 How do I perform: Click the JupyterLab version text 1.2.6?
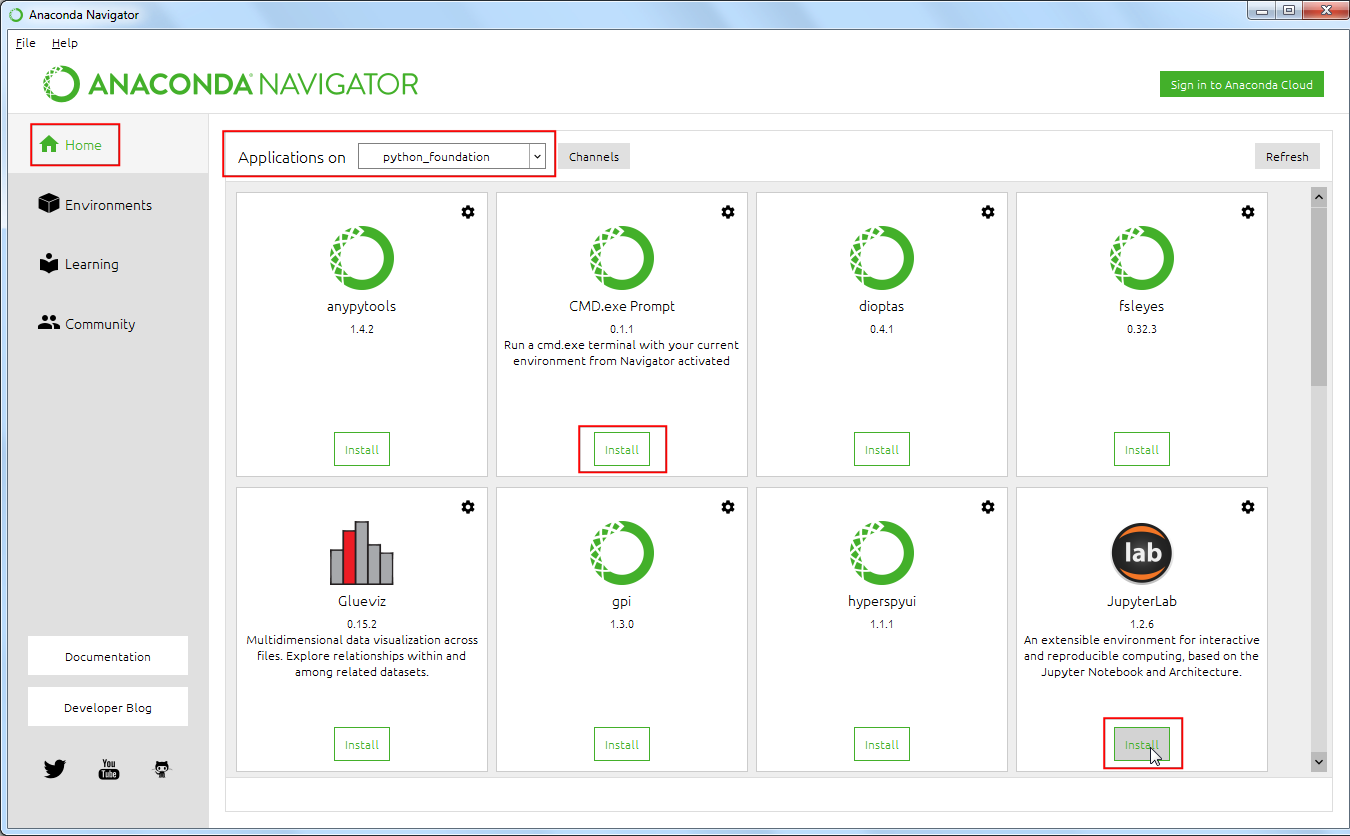1142,623
